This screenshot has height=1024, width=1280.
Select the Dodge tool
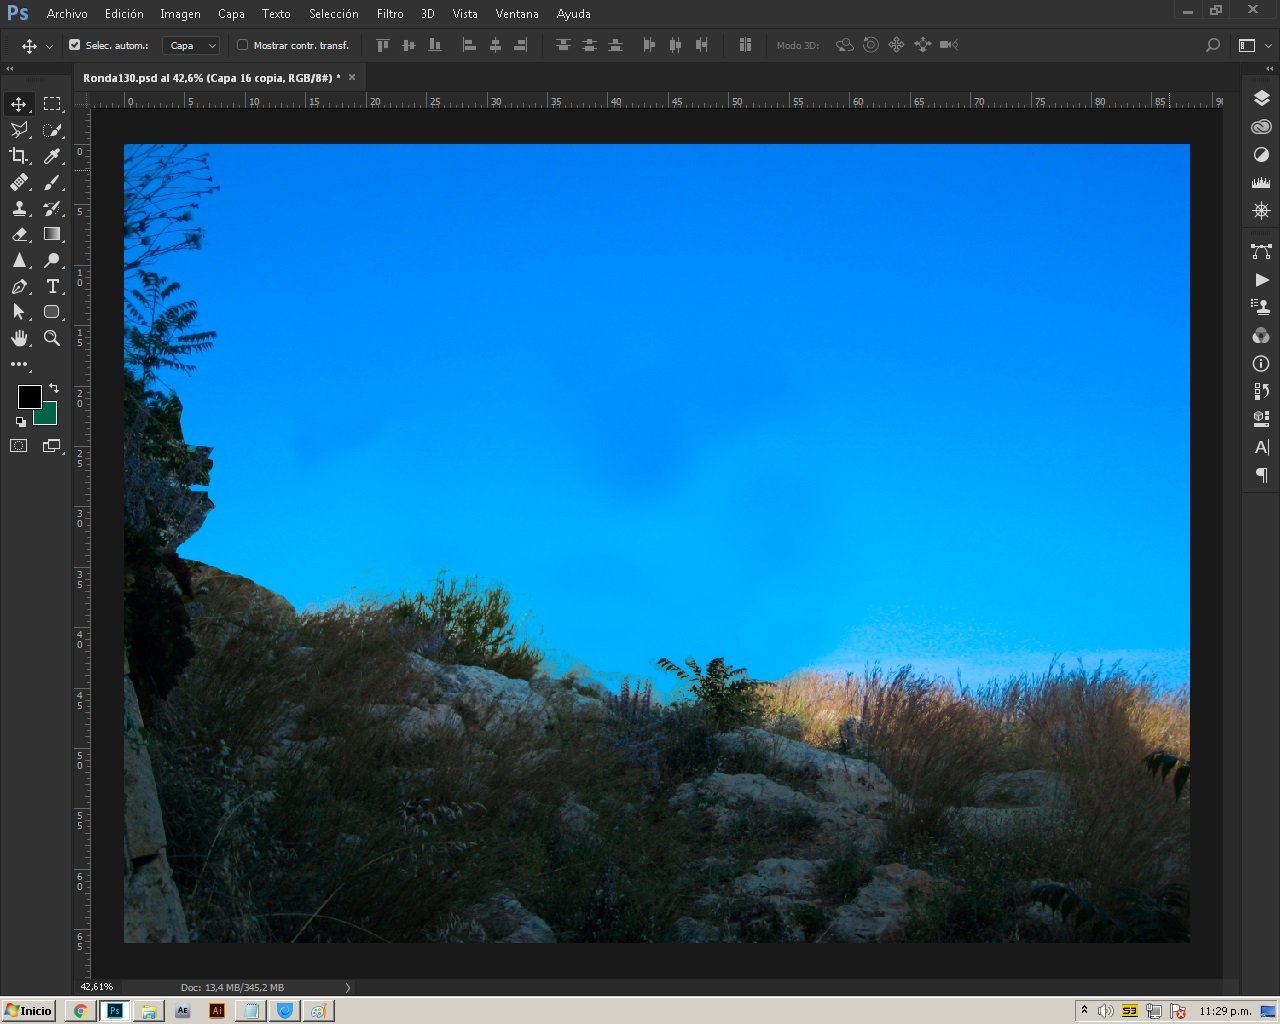pos(52,260)
